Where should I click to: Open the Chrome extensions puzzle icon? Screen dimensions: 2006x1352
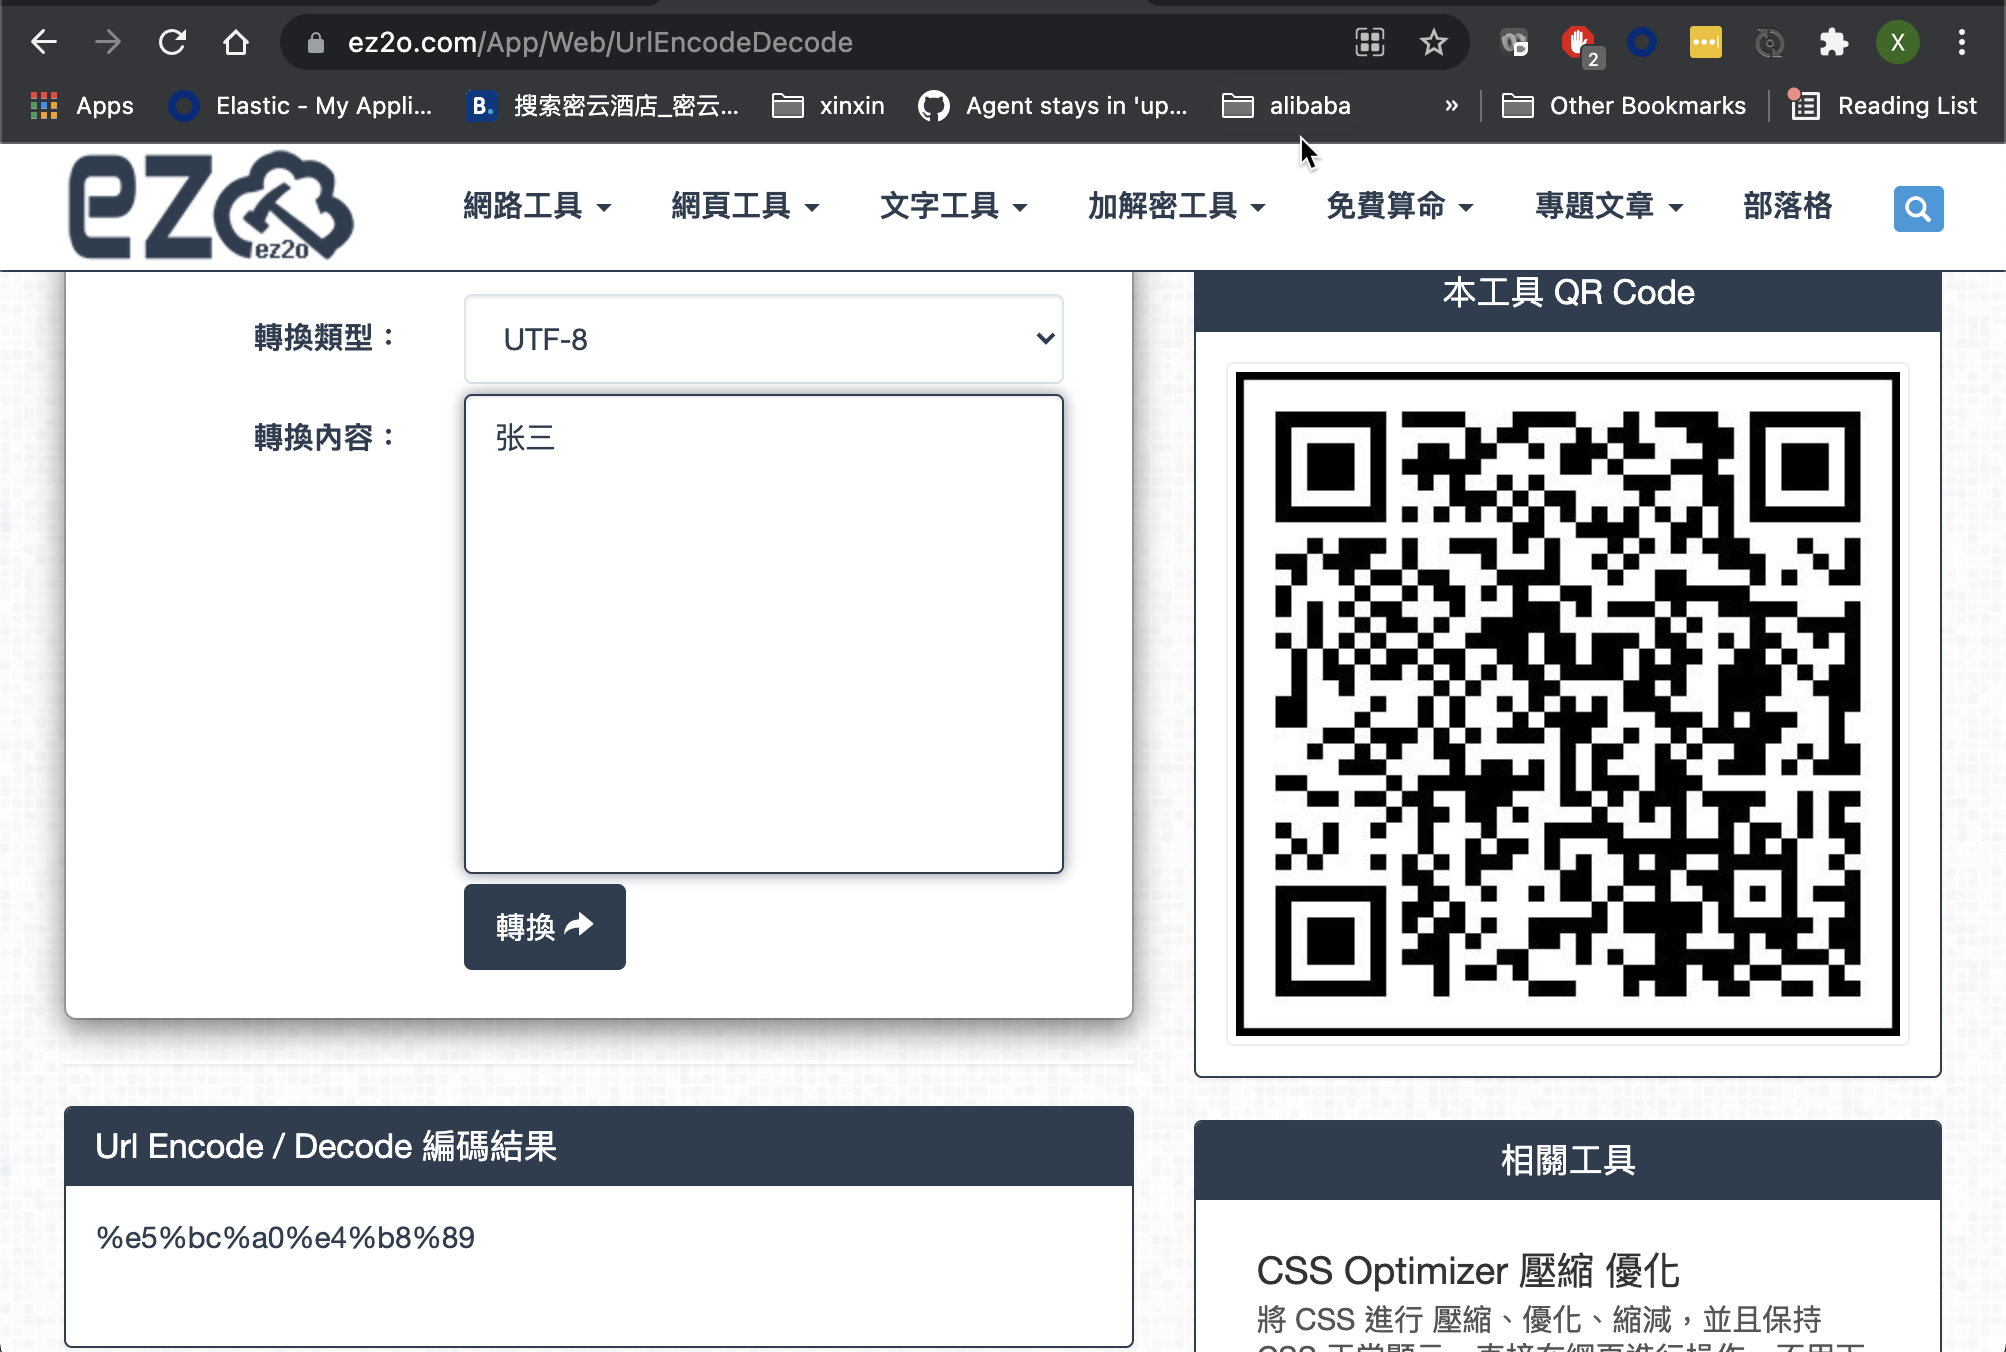[x=1833, y=42]
